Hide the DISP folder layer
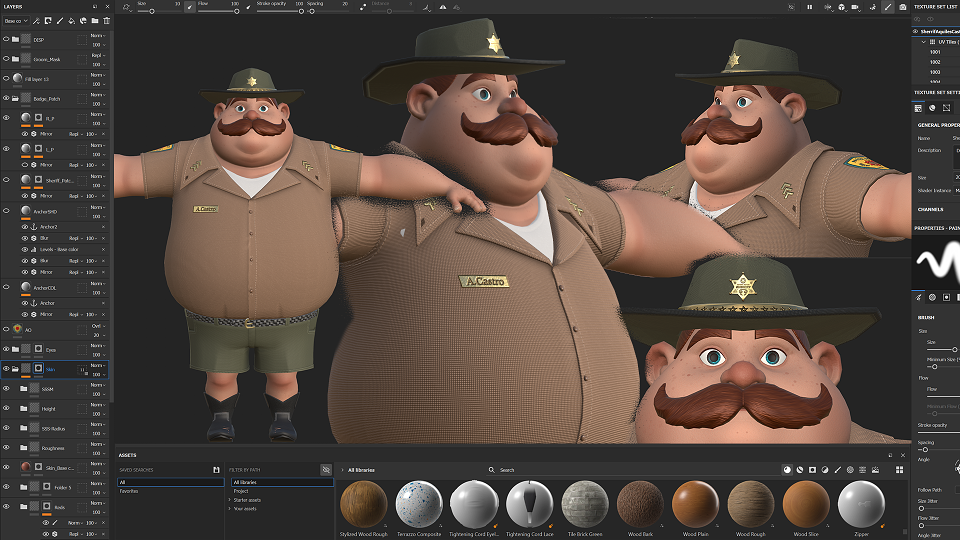This screenshot has width=960, height=540. tap(6, 39)
